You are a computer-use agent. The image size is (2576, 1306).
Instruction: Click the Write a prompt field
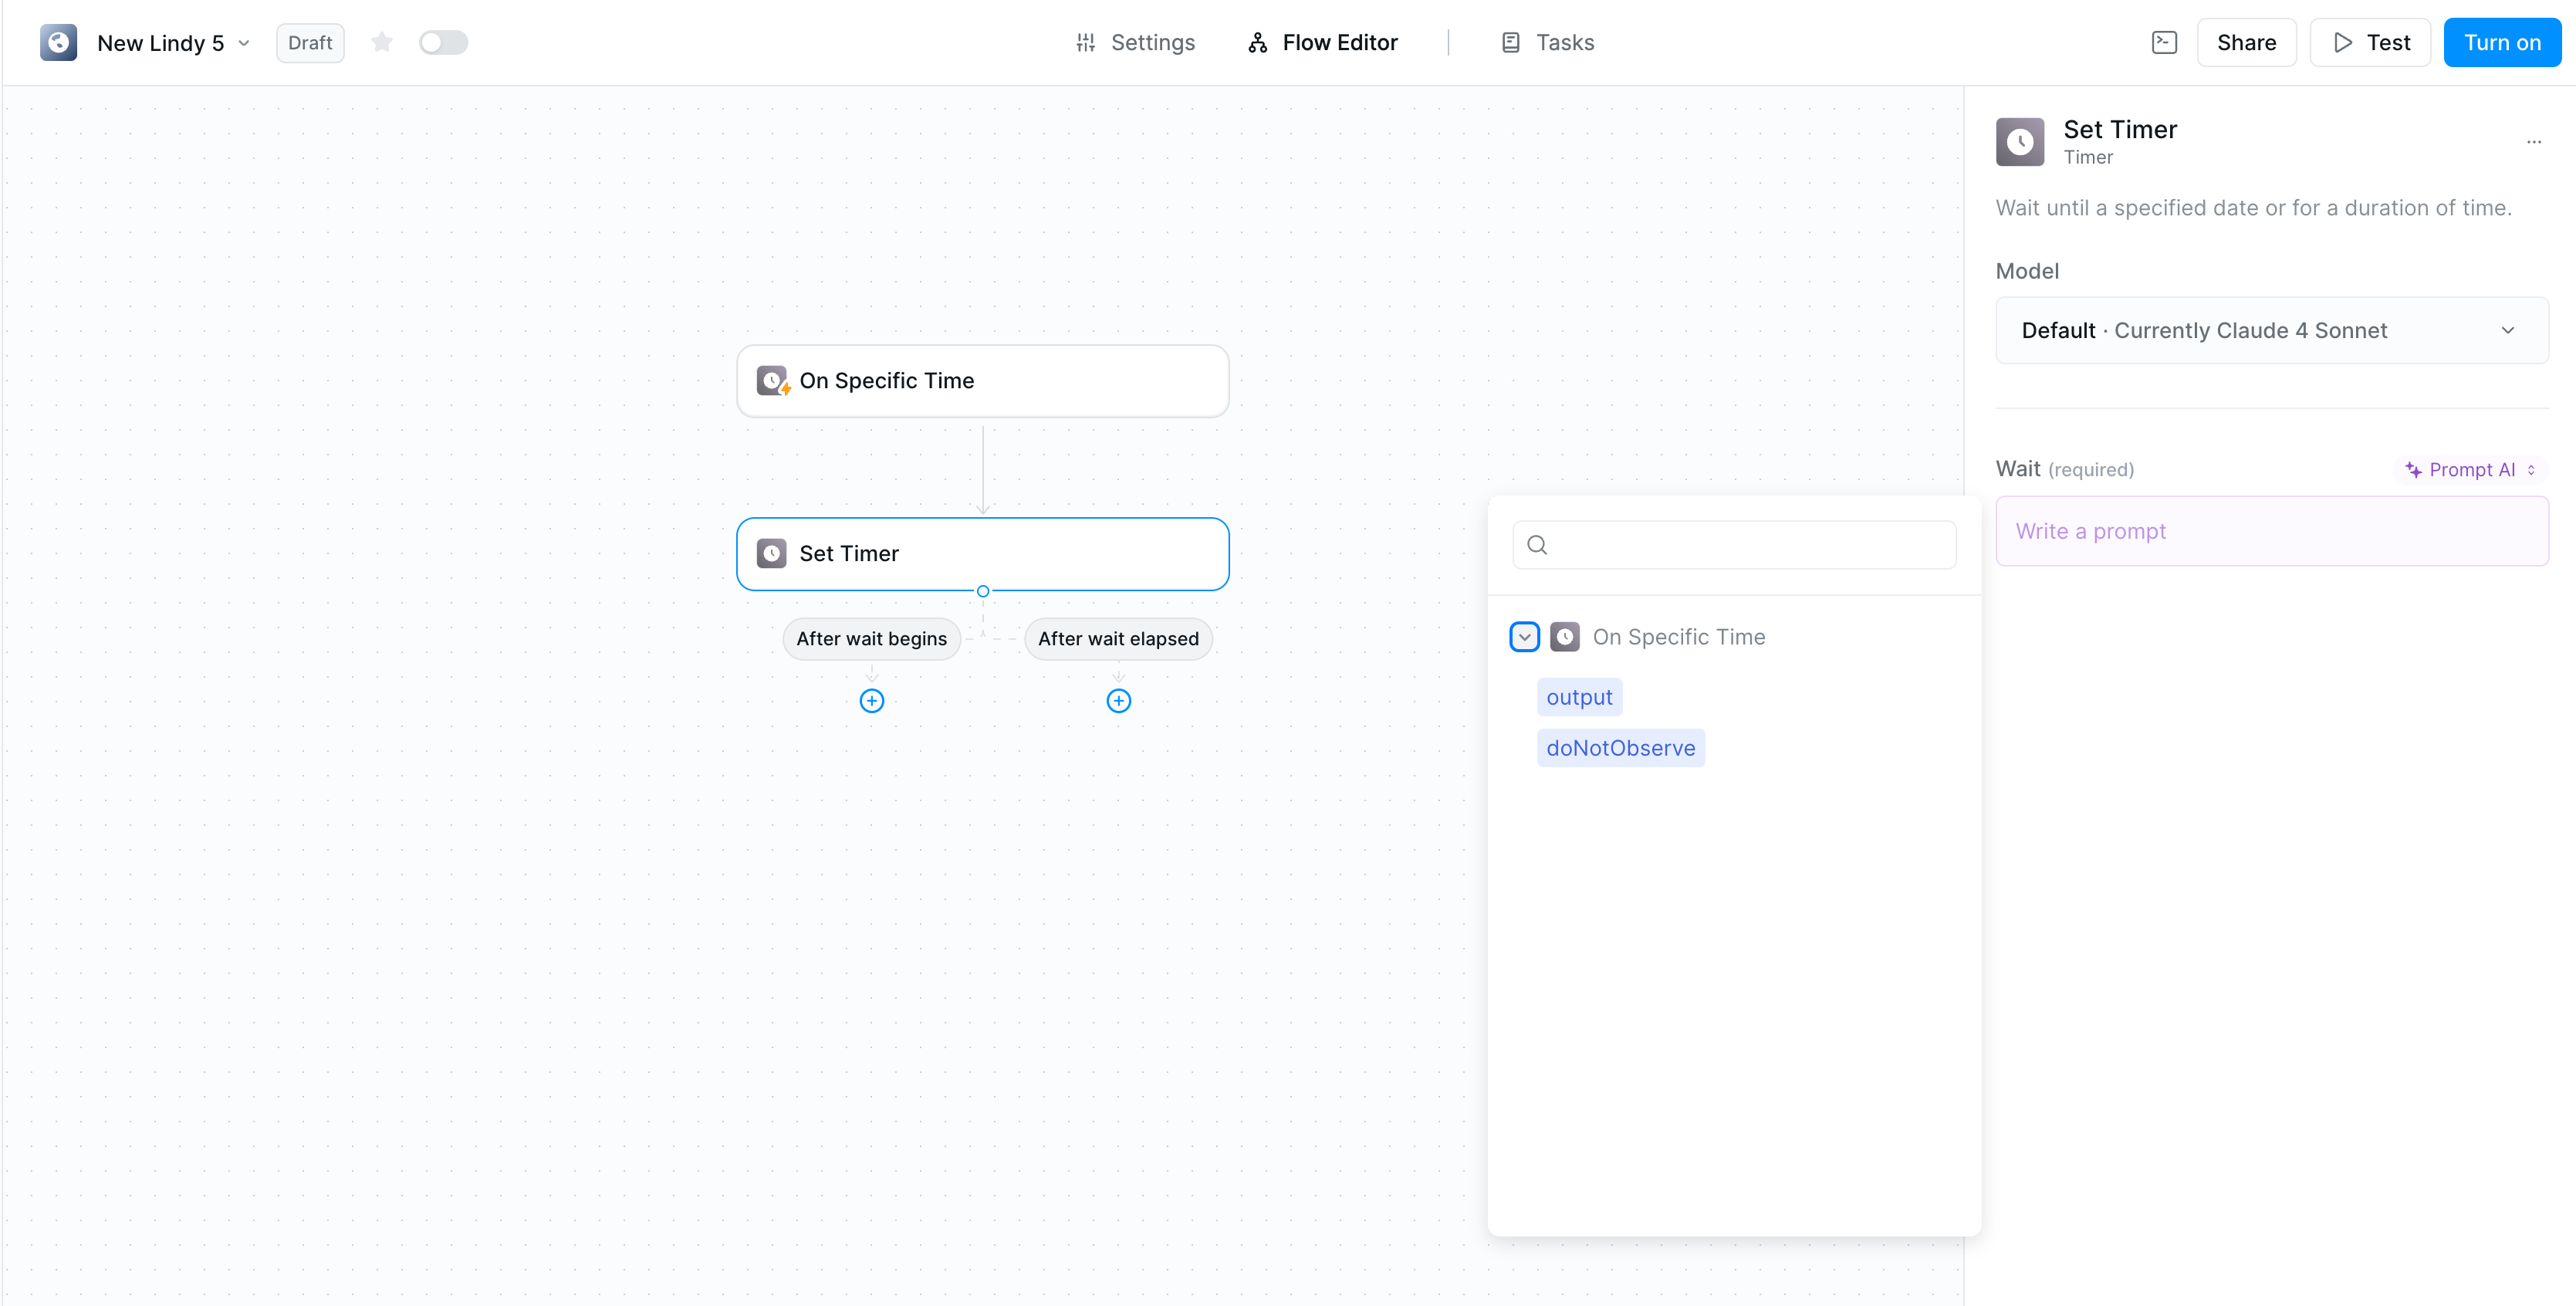click(x=2271, y=531)
